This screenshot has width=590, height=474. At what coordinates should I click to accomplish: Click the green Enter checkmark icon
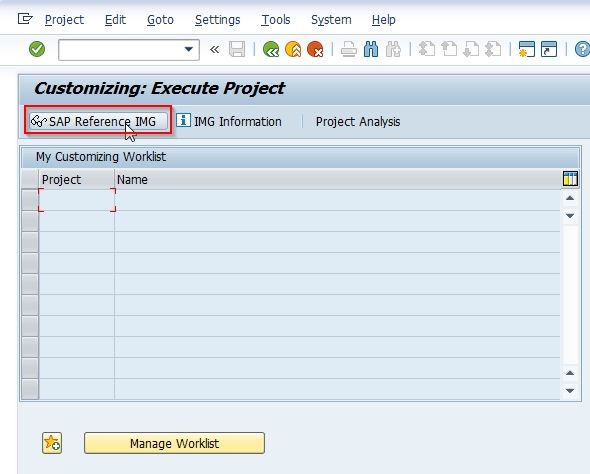[37, 49]
